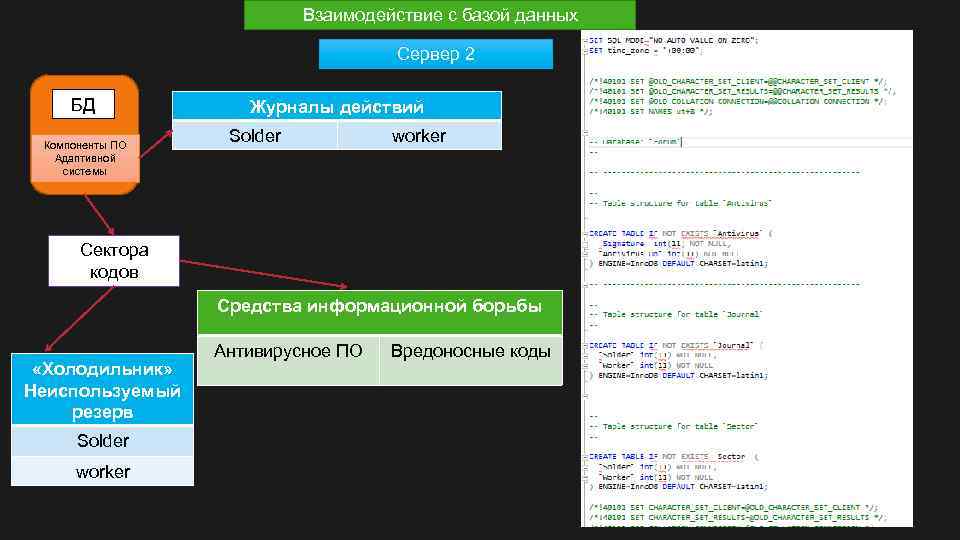The width and height of the screenshot is (960, 540).
Task: Select the blue 'Сервер 2' box
Action: click(435, 54)
